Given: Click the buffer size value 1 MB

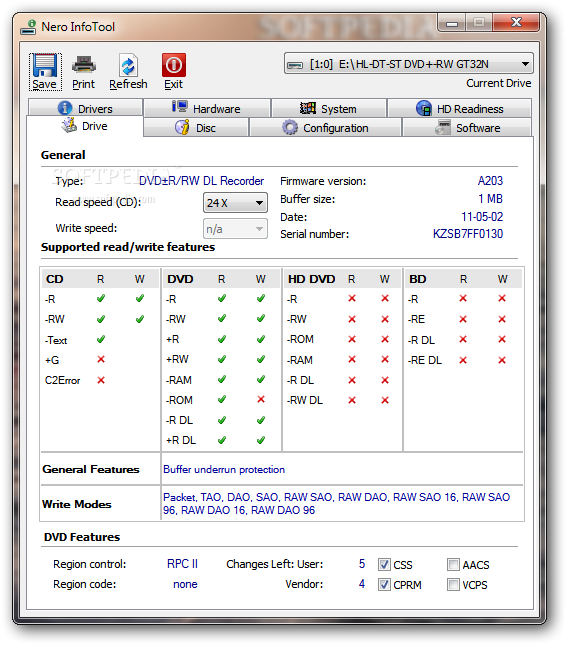Looking at the screenshot, I should pos(490,199).
